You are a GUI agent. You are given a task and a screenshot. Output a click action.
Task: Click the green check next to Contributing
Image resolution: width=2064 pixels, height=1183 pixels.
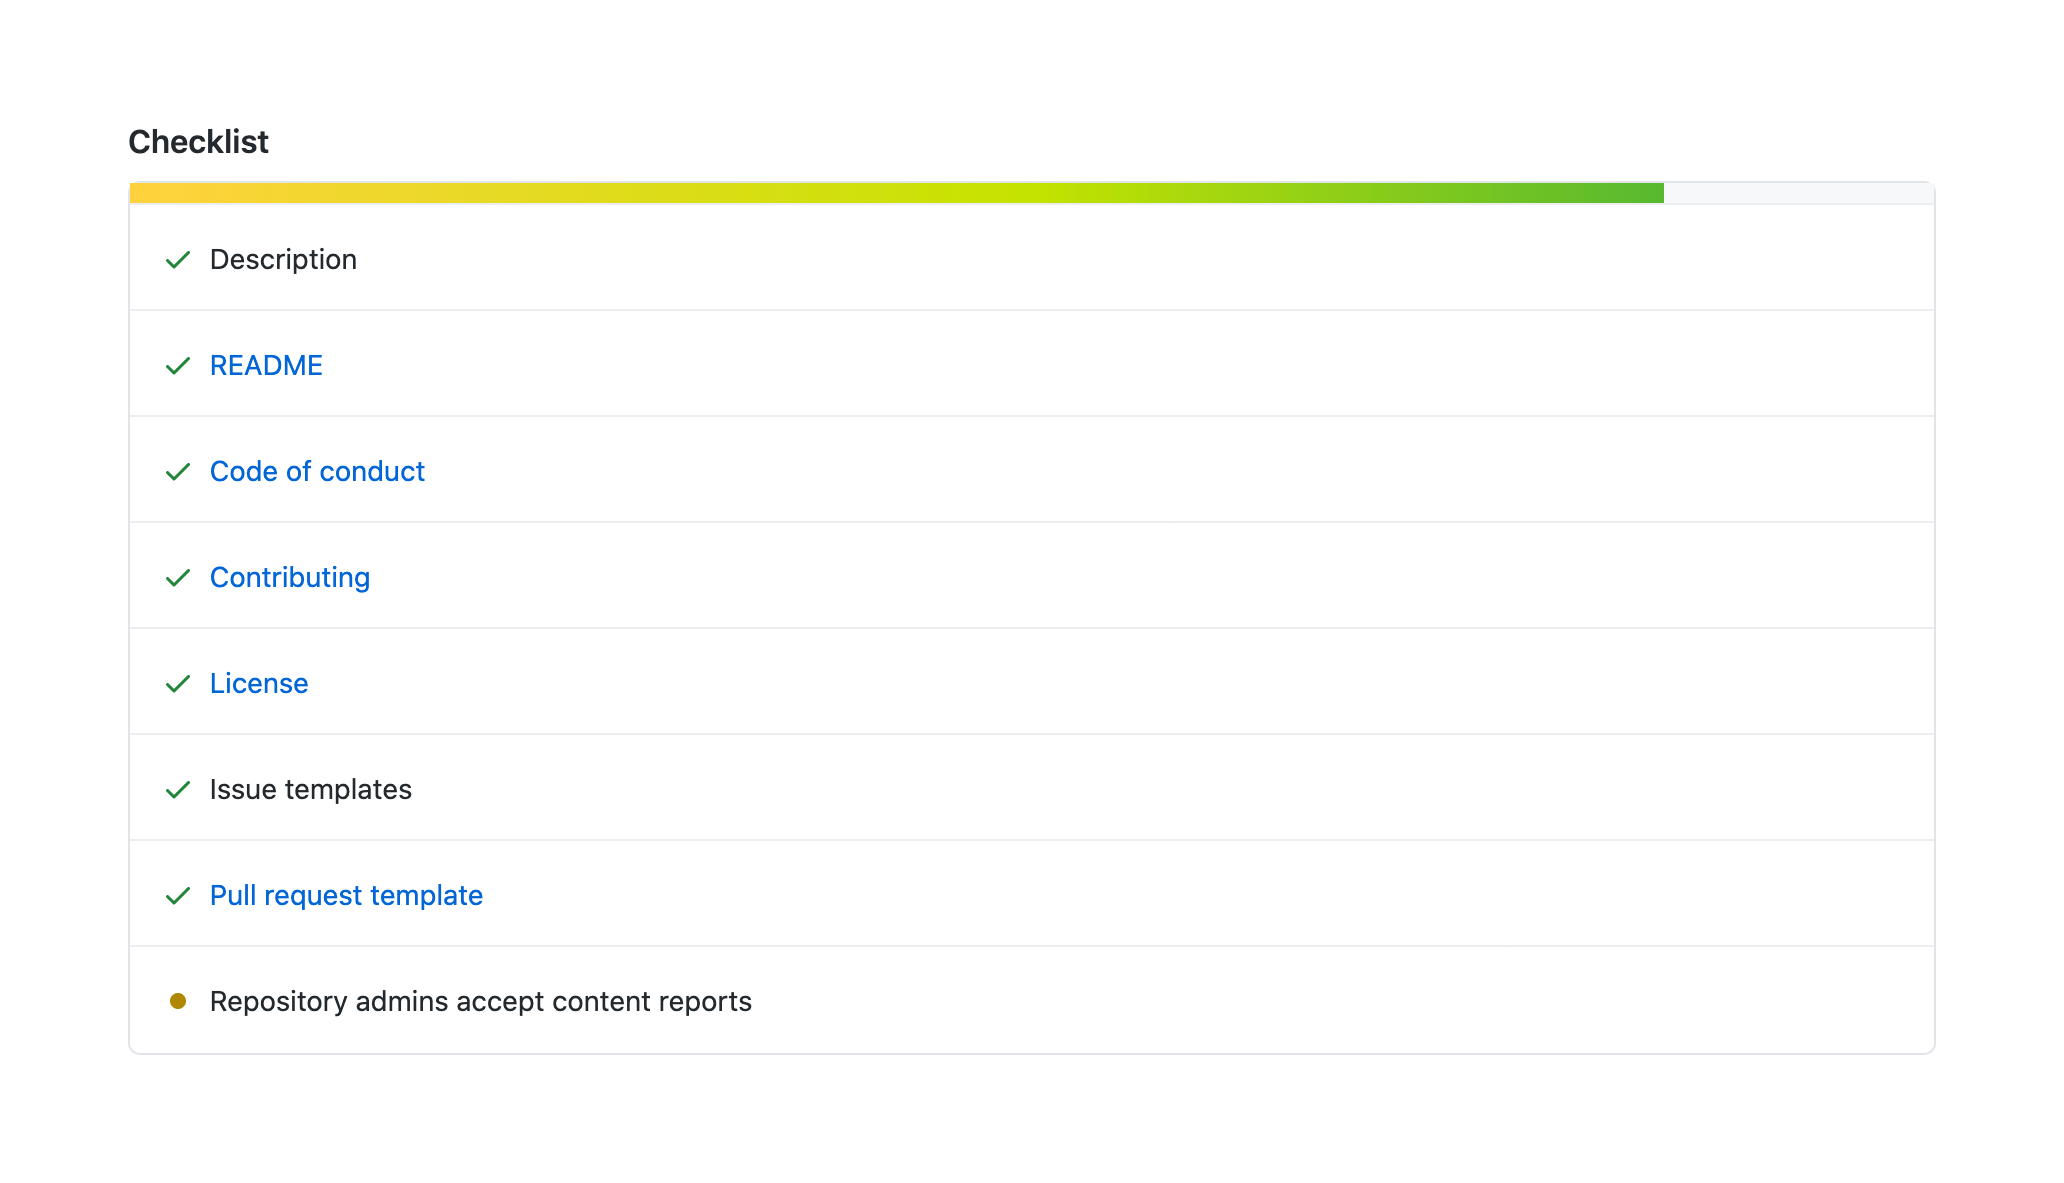pyautogui.click(x=178, y=578)
